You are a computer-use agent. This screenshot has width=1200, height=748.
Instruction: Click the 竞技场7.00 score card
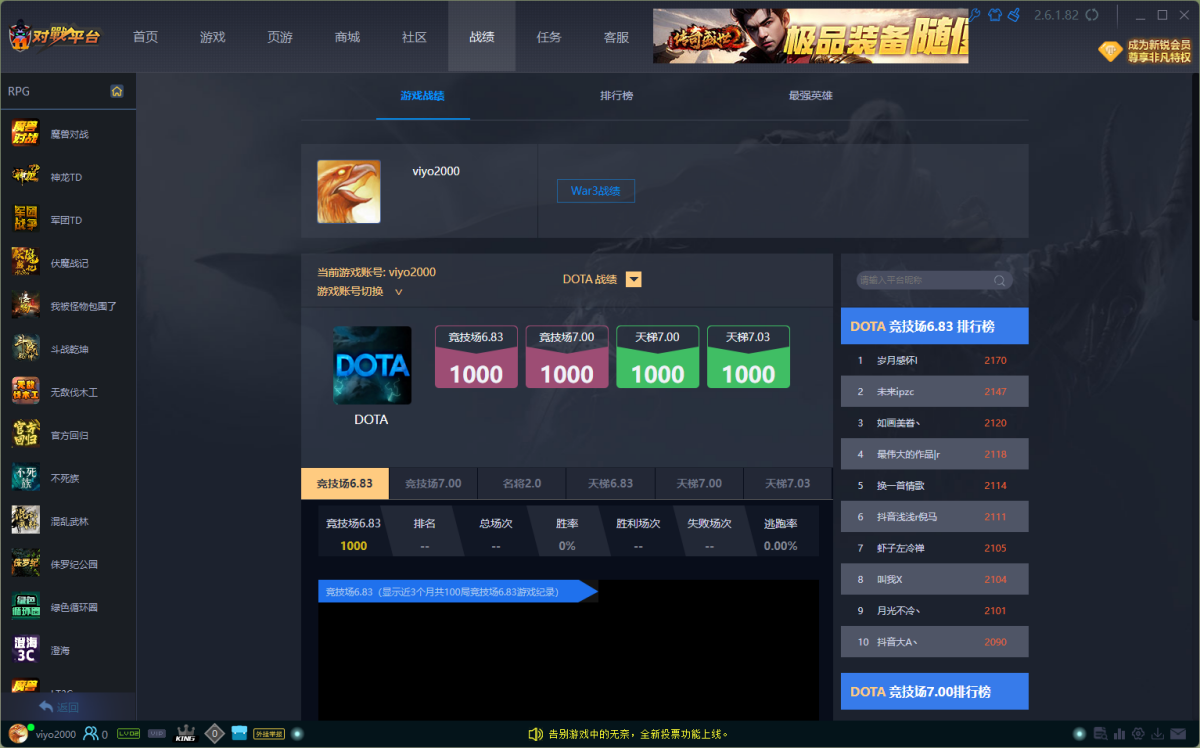tap(567, 357)
